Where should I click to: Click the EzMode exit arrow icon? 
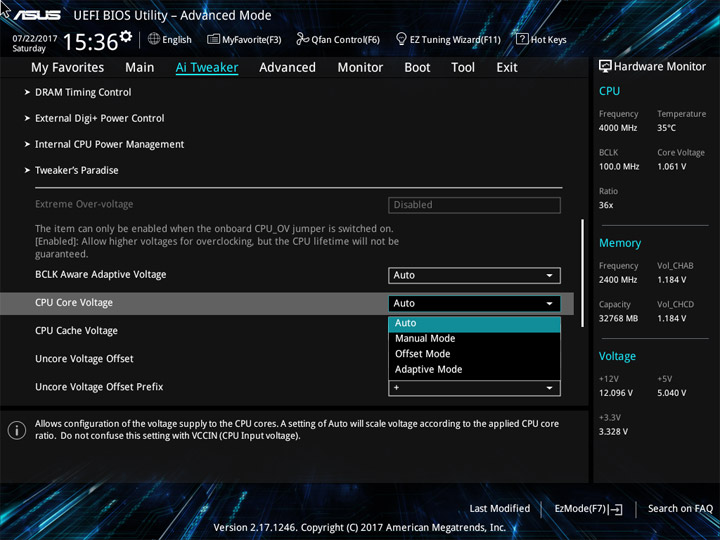(x=616, y=509)
